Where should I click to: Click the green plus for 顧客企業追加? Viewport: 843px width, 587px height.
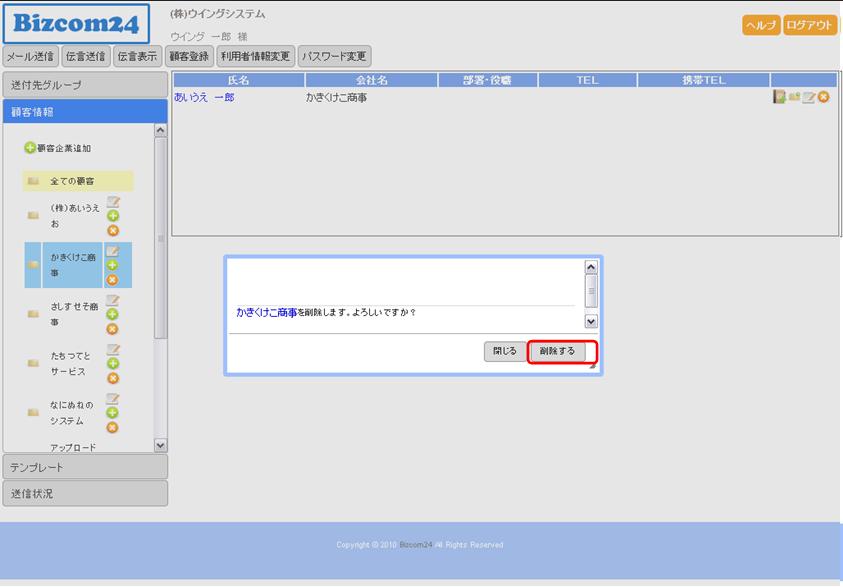[30, 148]
